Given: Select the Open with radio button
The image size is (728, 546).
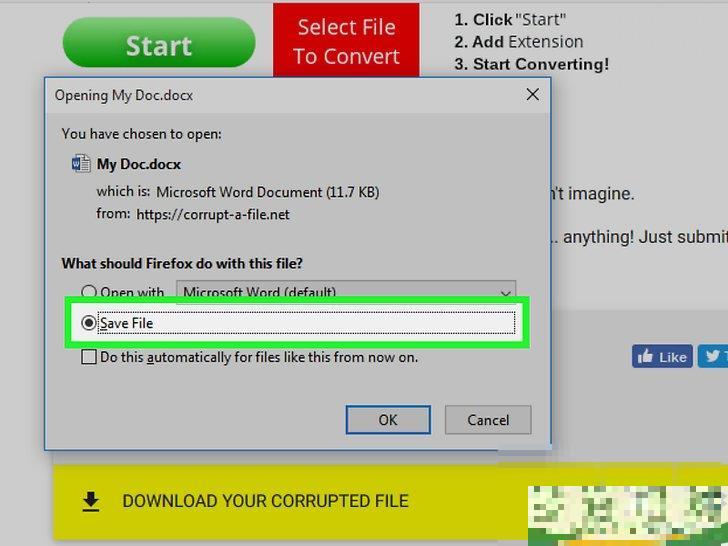Looking at the screenshot, I should point(90,293).
